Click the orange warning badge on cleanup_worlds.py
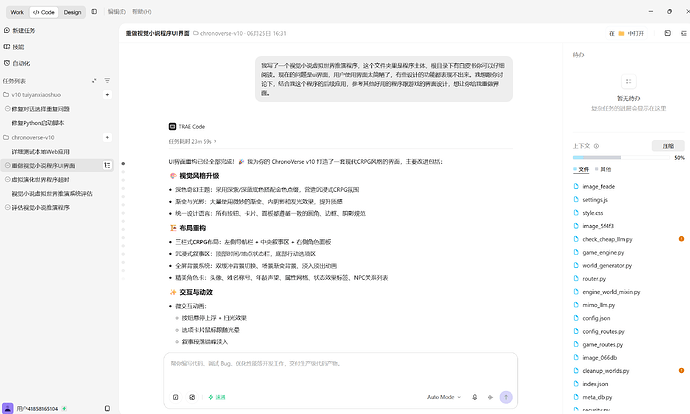The image size is (690, 414). [x=681, y=370]
